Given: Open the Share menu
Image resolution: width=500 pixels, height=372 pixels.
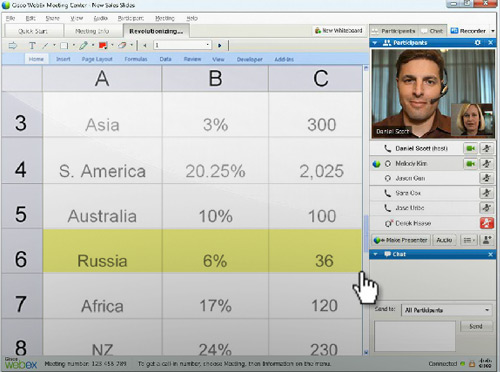Looking at the screenshot, I should coord(53,18).
